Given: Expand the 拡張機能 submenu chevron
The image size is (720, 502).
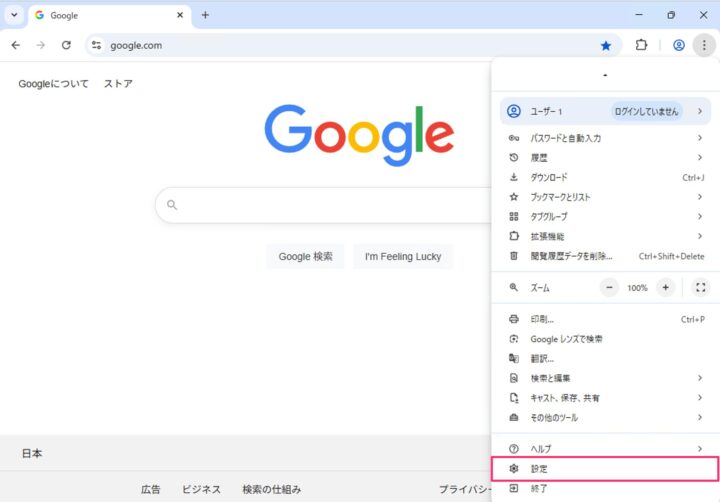Looking at the screenshot, I should tap(700, 236).
